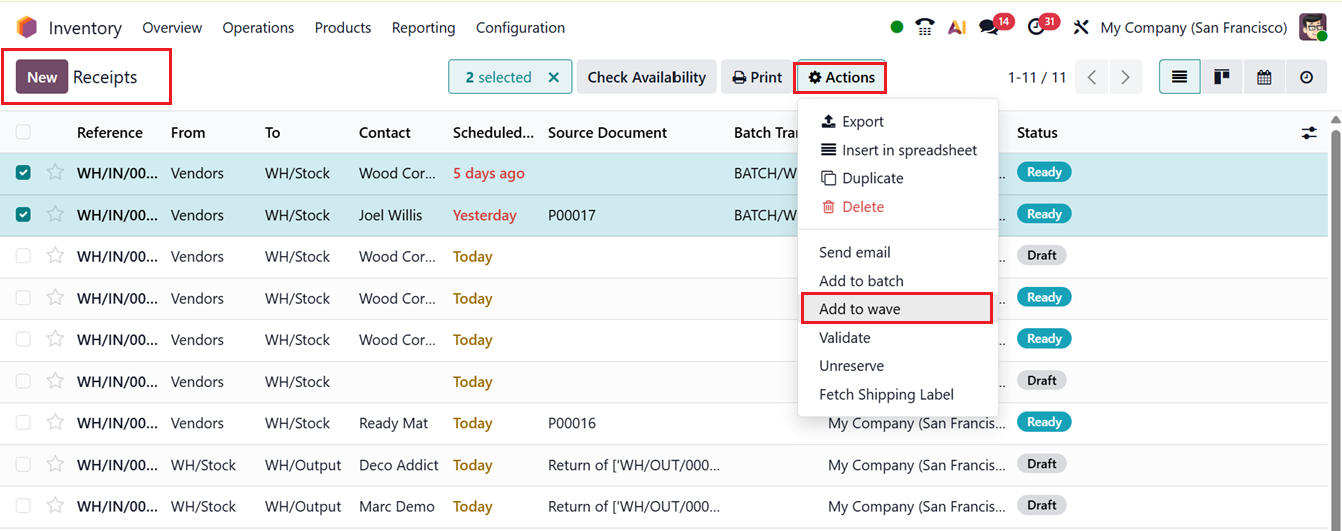The image size is (1342, 531).
Task: Open optional columns adjust settings
Action: pos(1309,132)
